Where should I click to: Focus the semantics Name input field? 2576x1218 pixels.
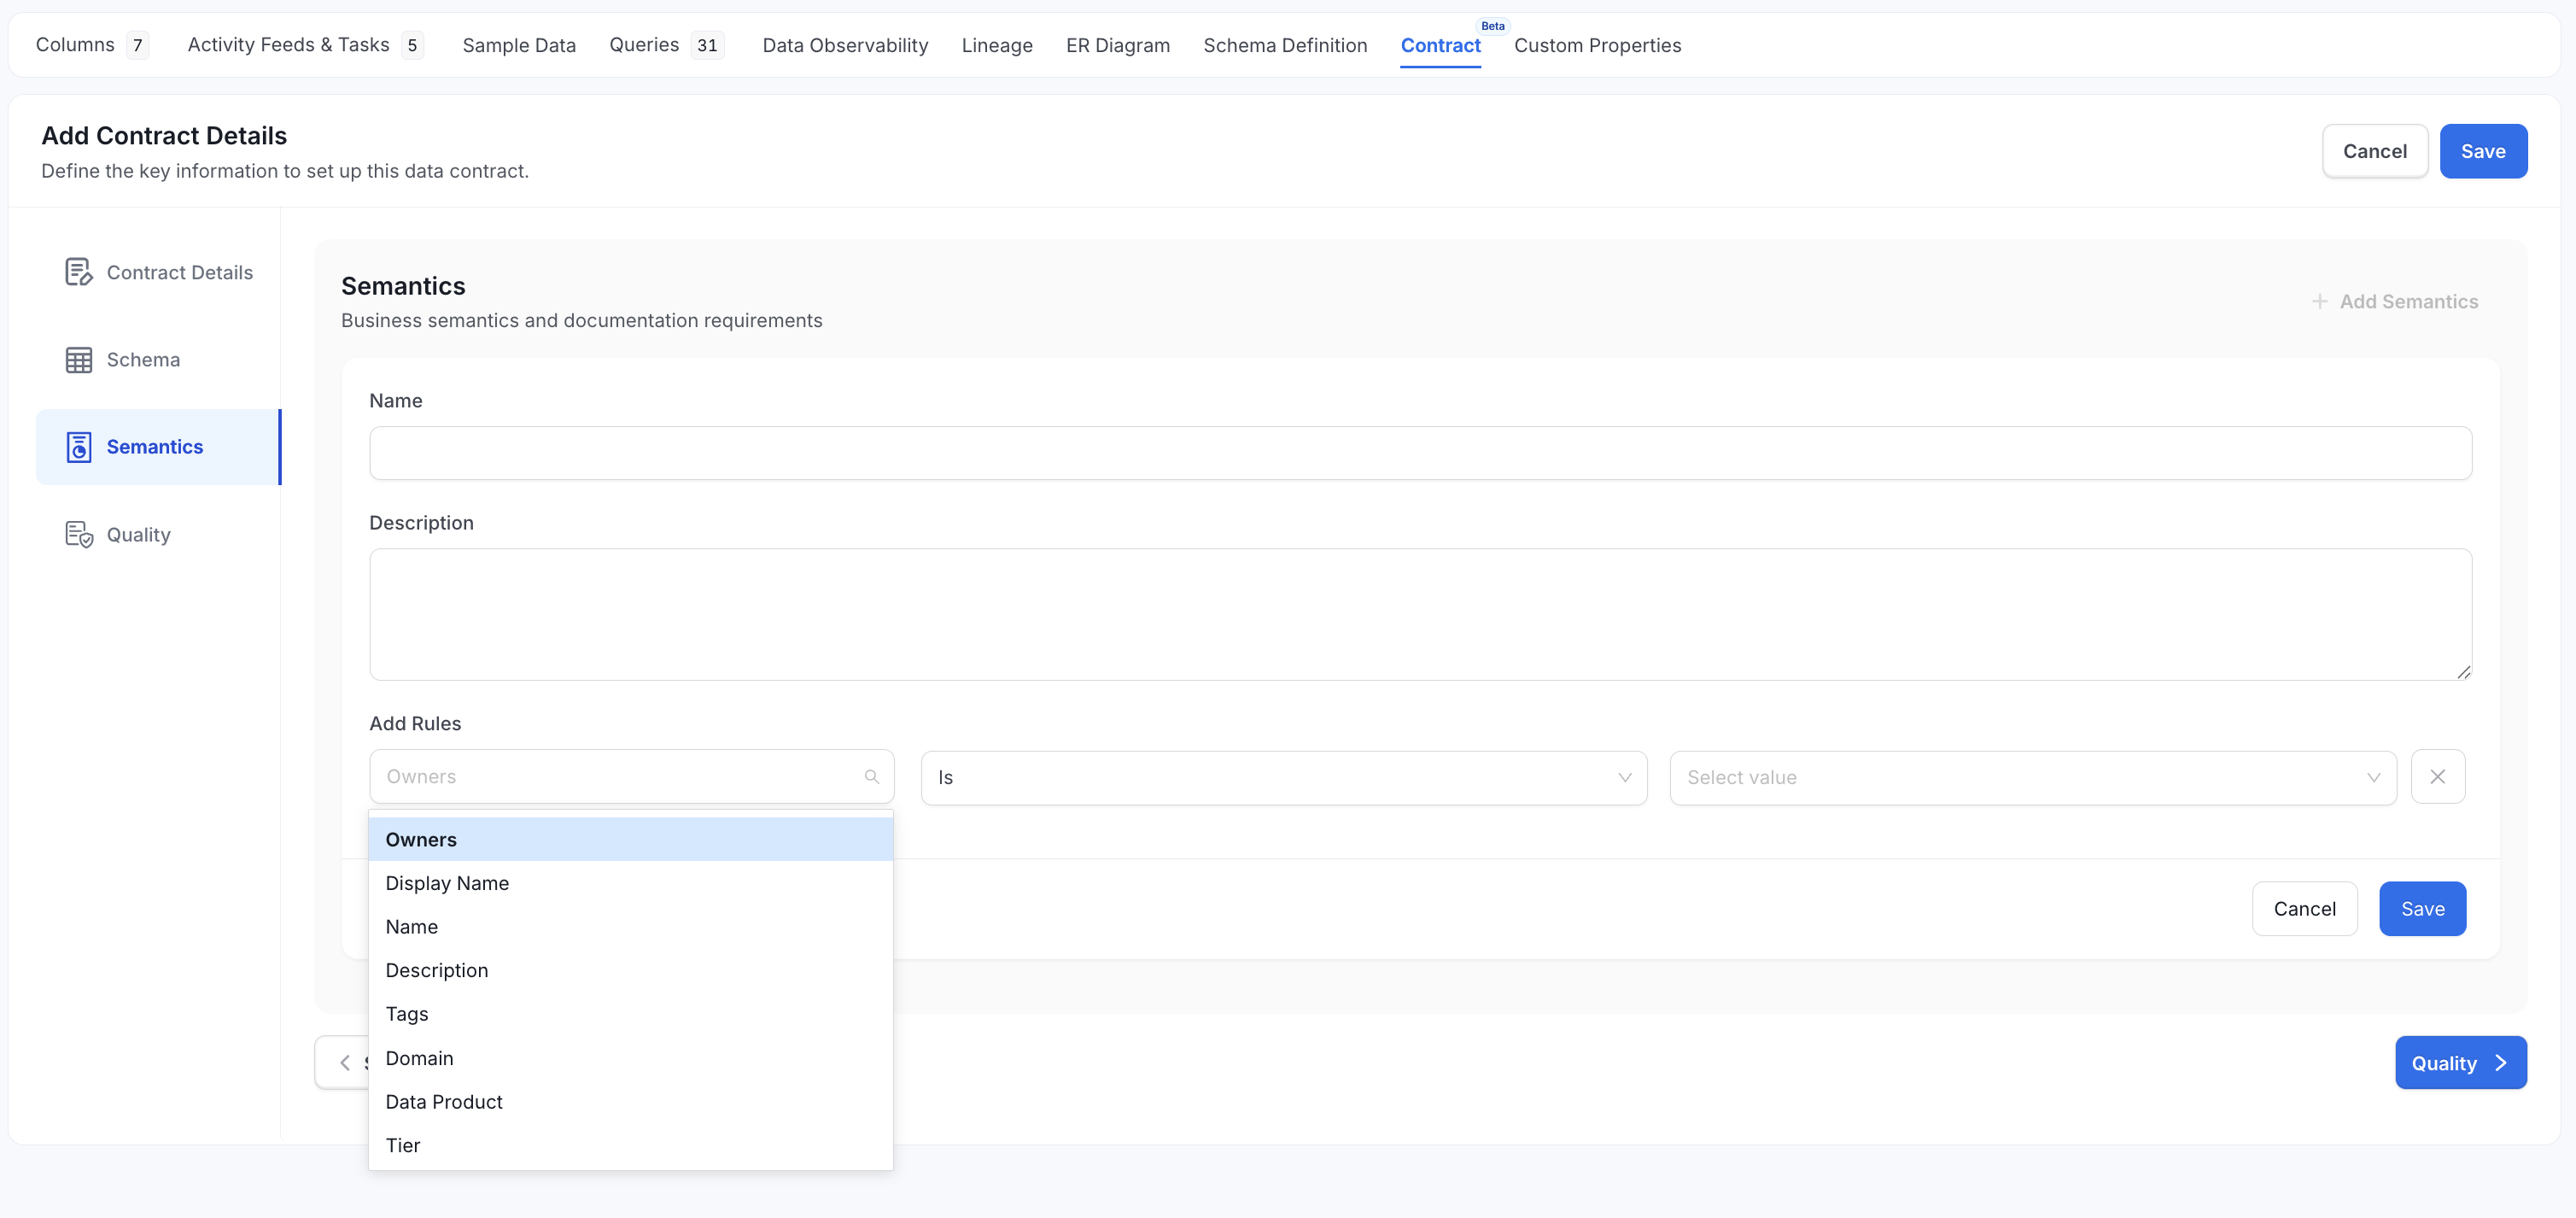click(x=1420, y=453)
